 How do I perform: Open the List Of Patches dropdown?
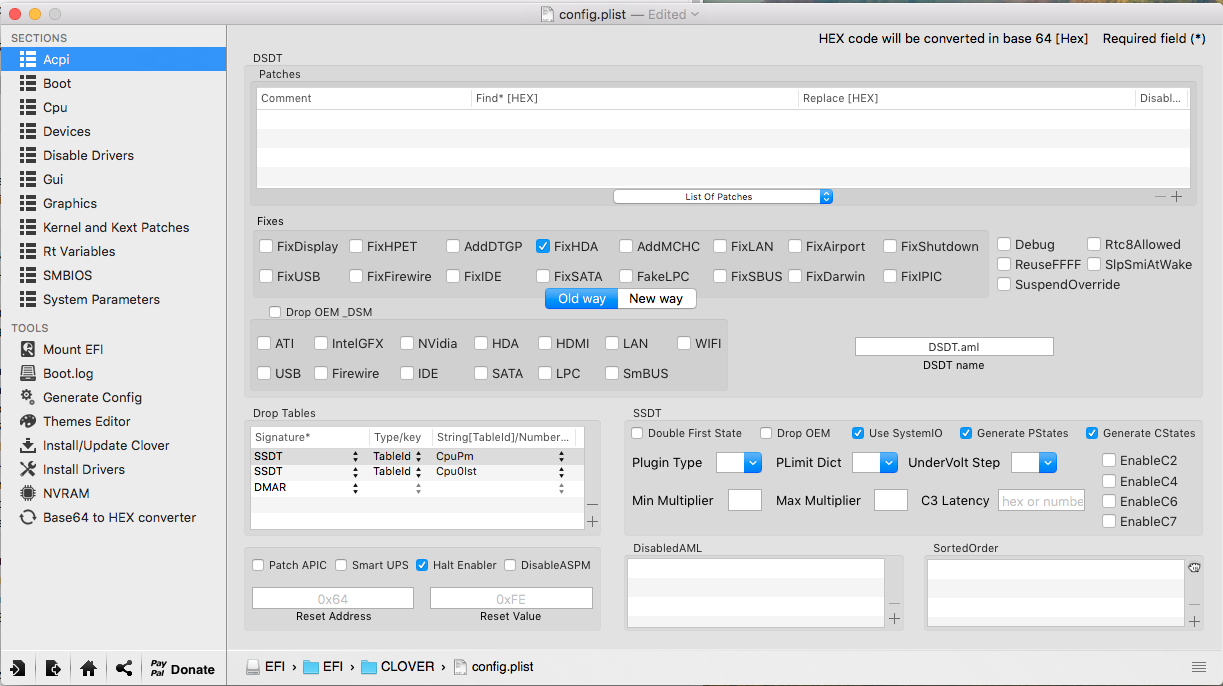(722, 197)
